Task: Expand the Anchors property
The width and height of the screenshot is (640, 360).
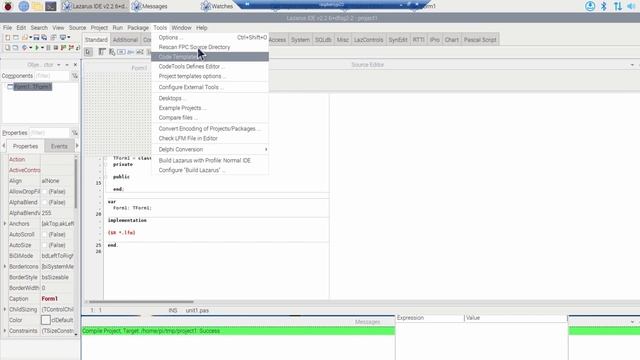Action: pos(5,224)
